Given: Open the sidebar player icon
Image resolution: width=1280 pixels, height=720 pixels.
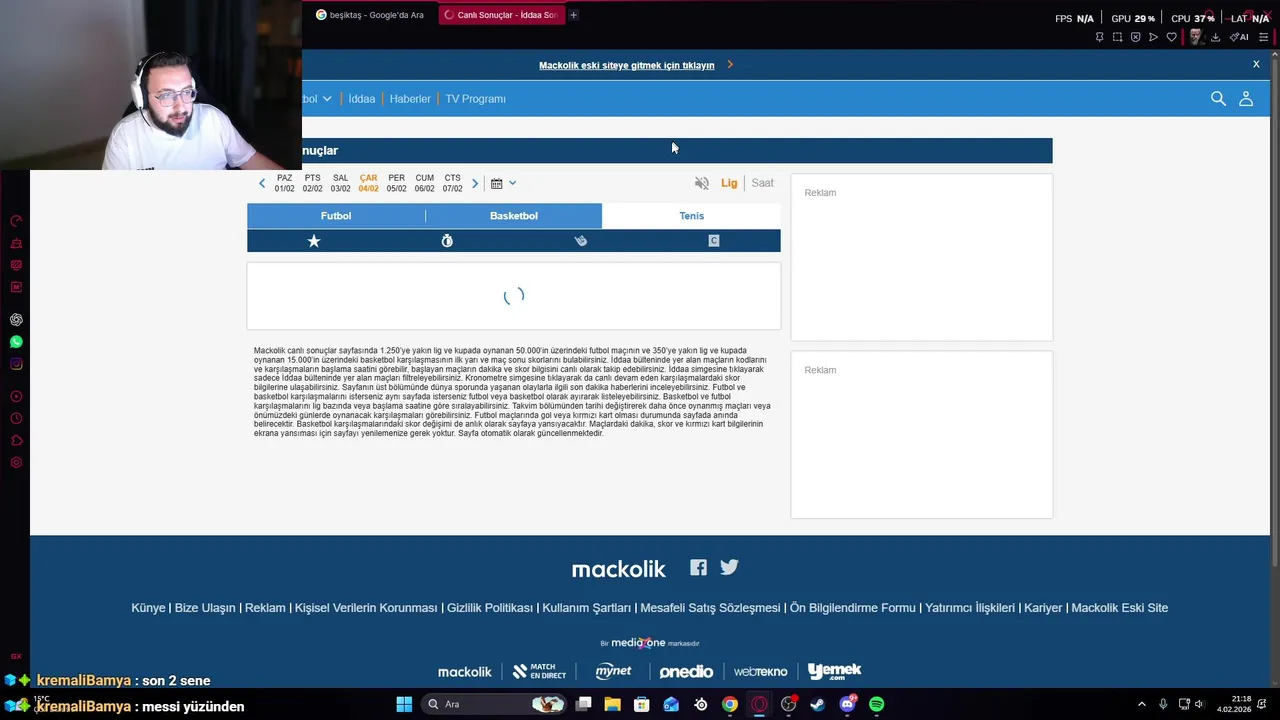Looking at the screenshot, I should [16, 397].
